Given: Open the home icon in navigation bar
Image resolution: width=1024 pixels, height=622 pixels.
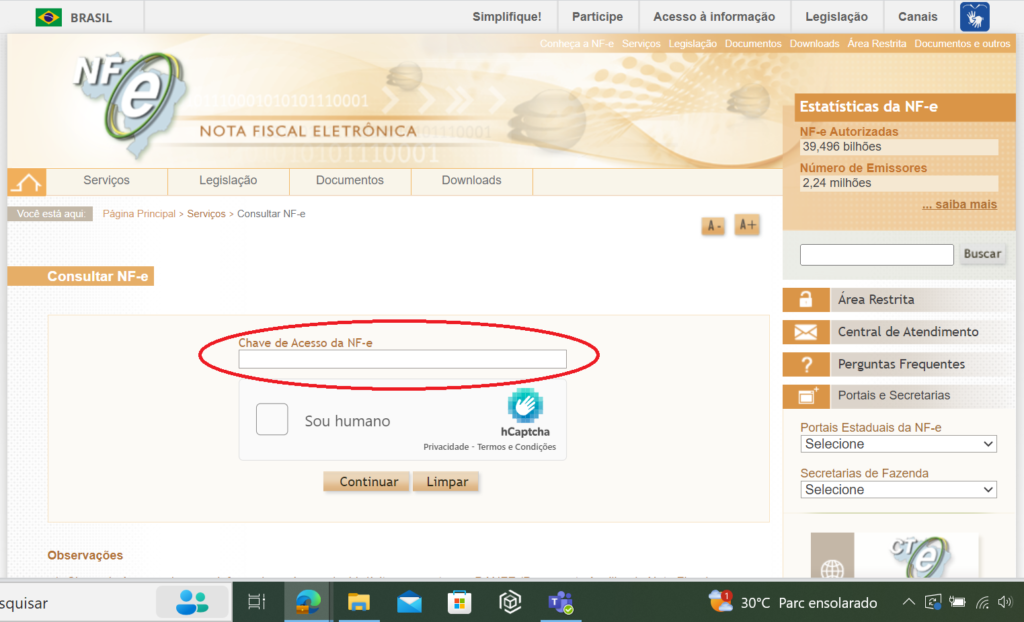Looking at the screenshot, I should pyautogui.click(x=27, y=182).
